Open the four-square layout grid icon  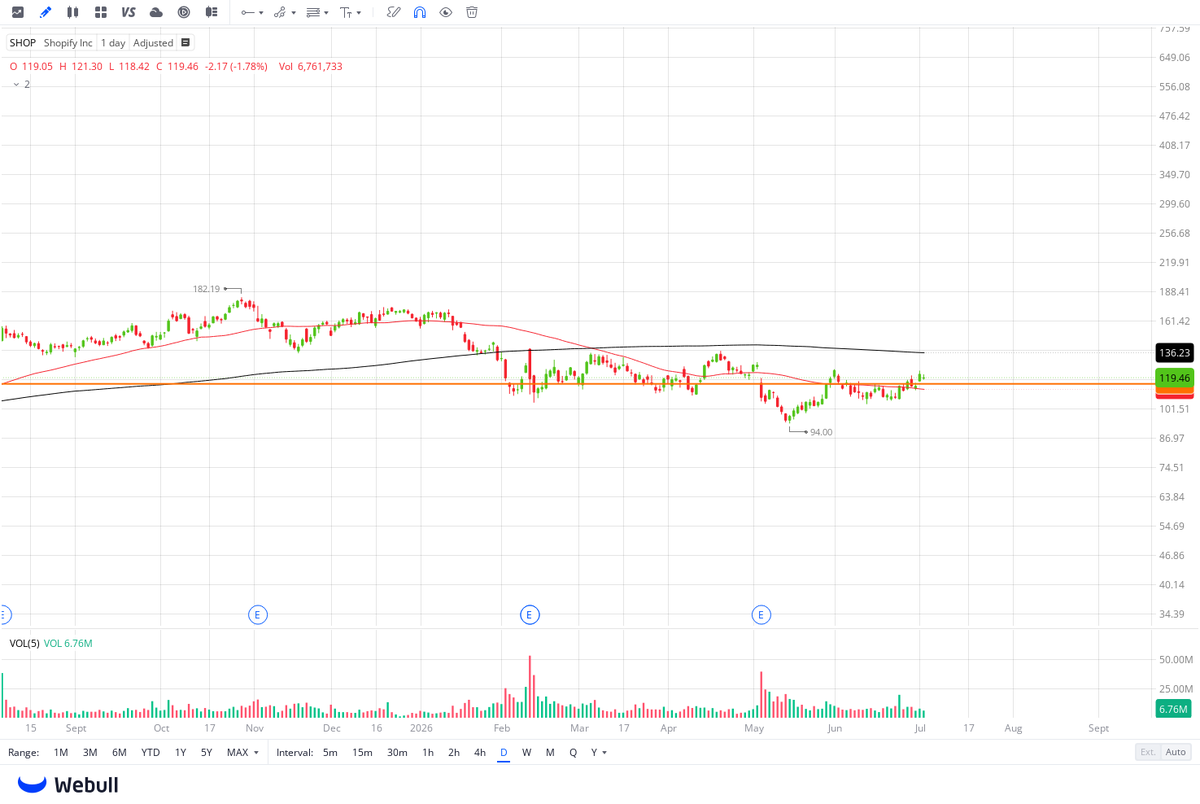point(101,12)
